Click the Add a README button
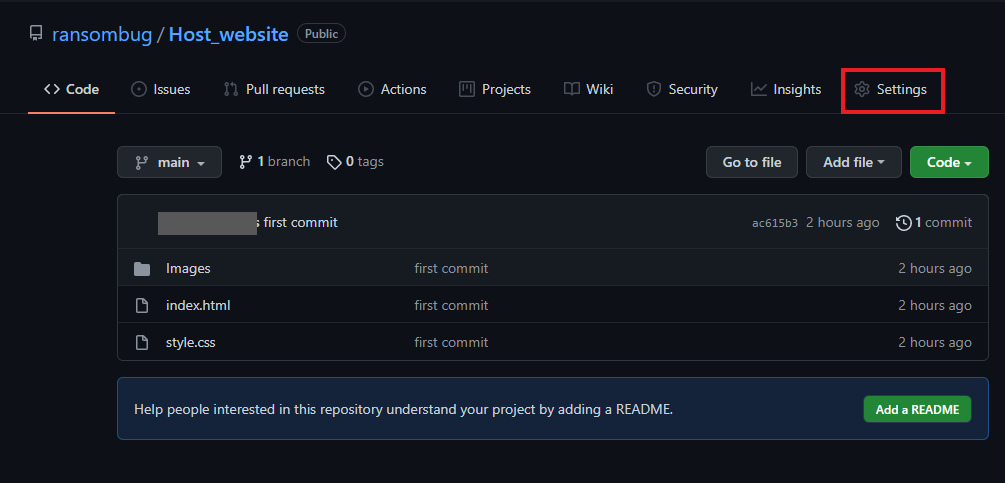 pos(917,409)
